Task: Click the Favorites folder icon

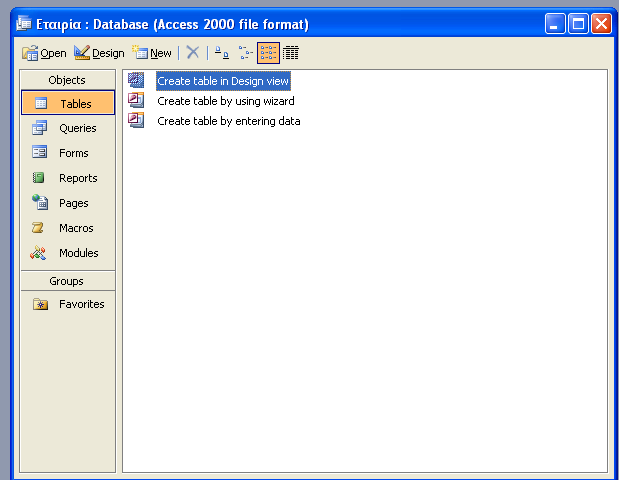Action: coord(40,304)
